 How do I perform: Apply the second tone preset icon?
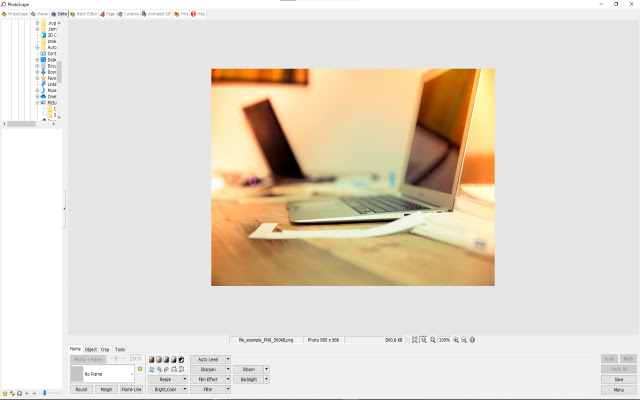point(159,360)
